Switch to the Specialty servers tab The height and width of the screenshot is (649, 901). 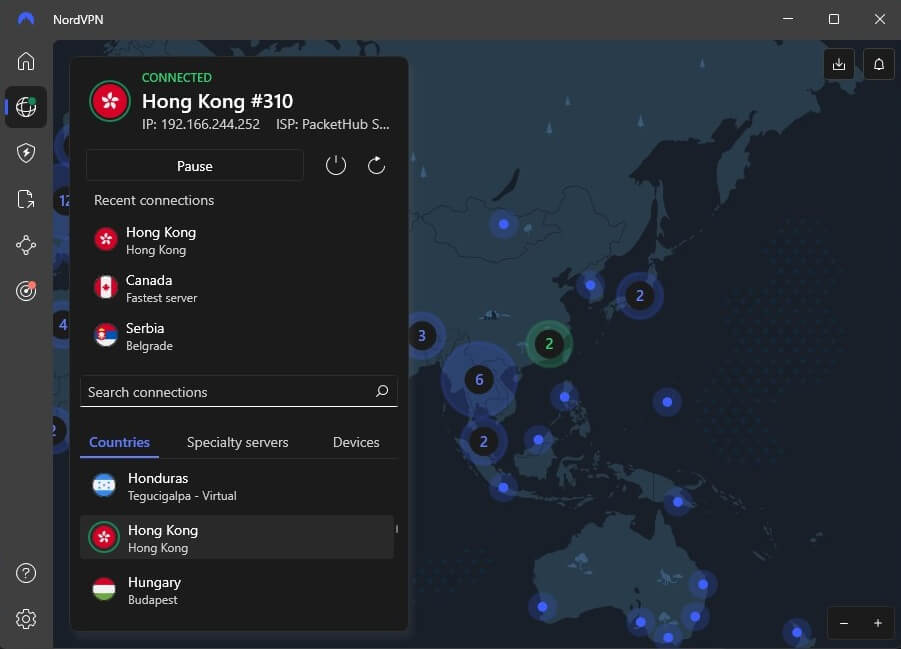(237, 442)
